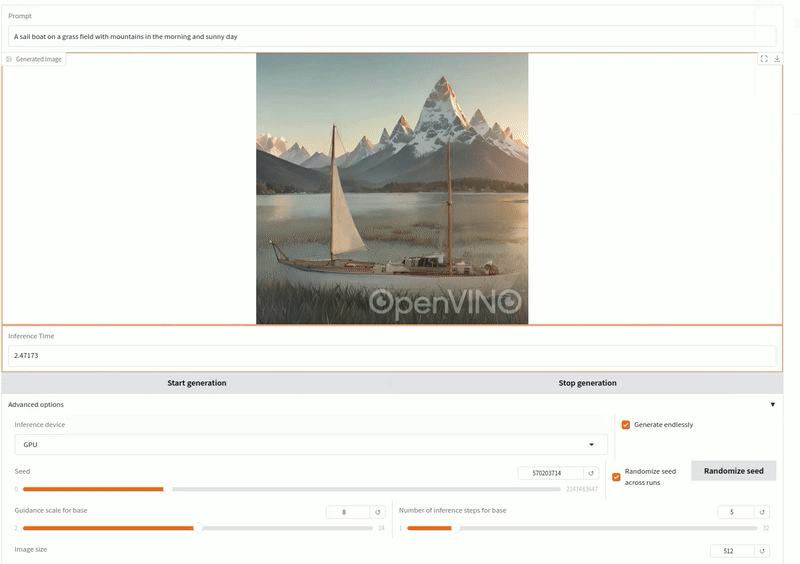Reset the Seed value icon
Screen dimensions: 800x564
pyautogui.click(x=591, y=473)
